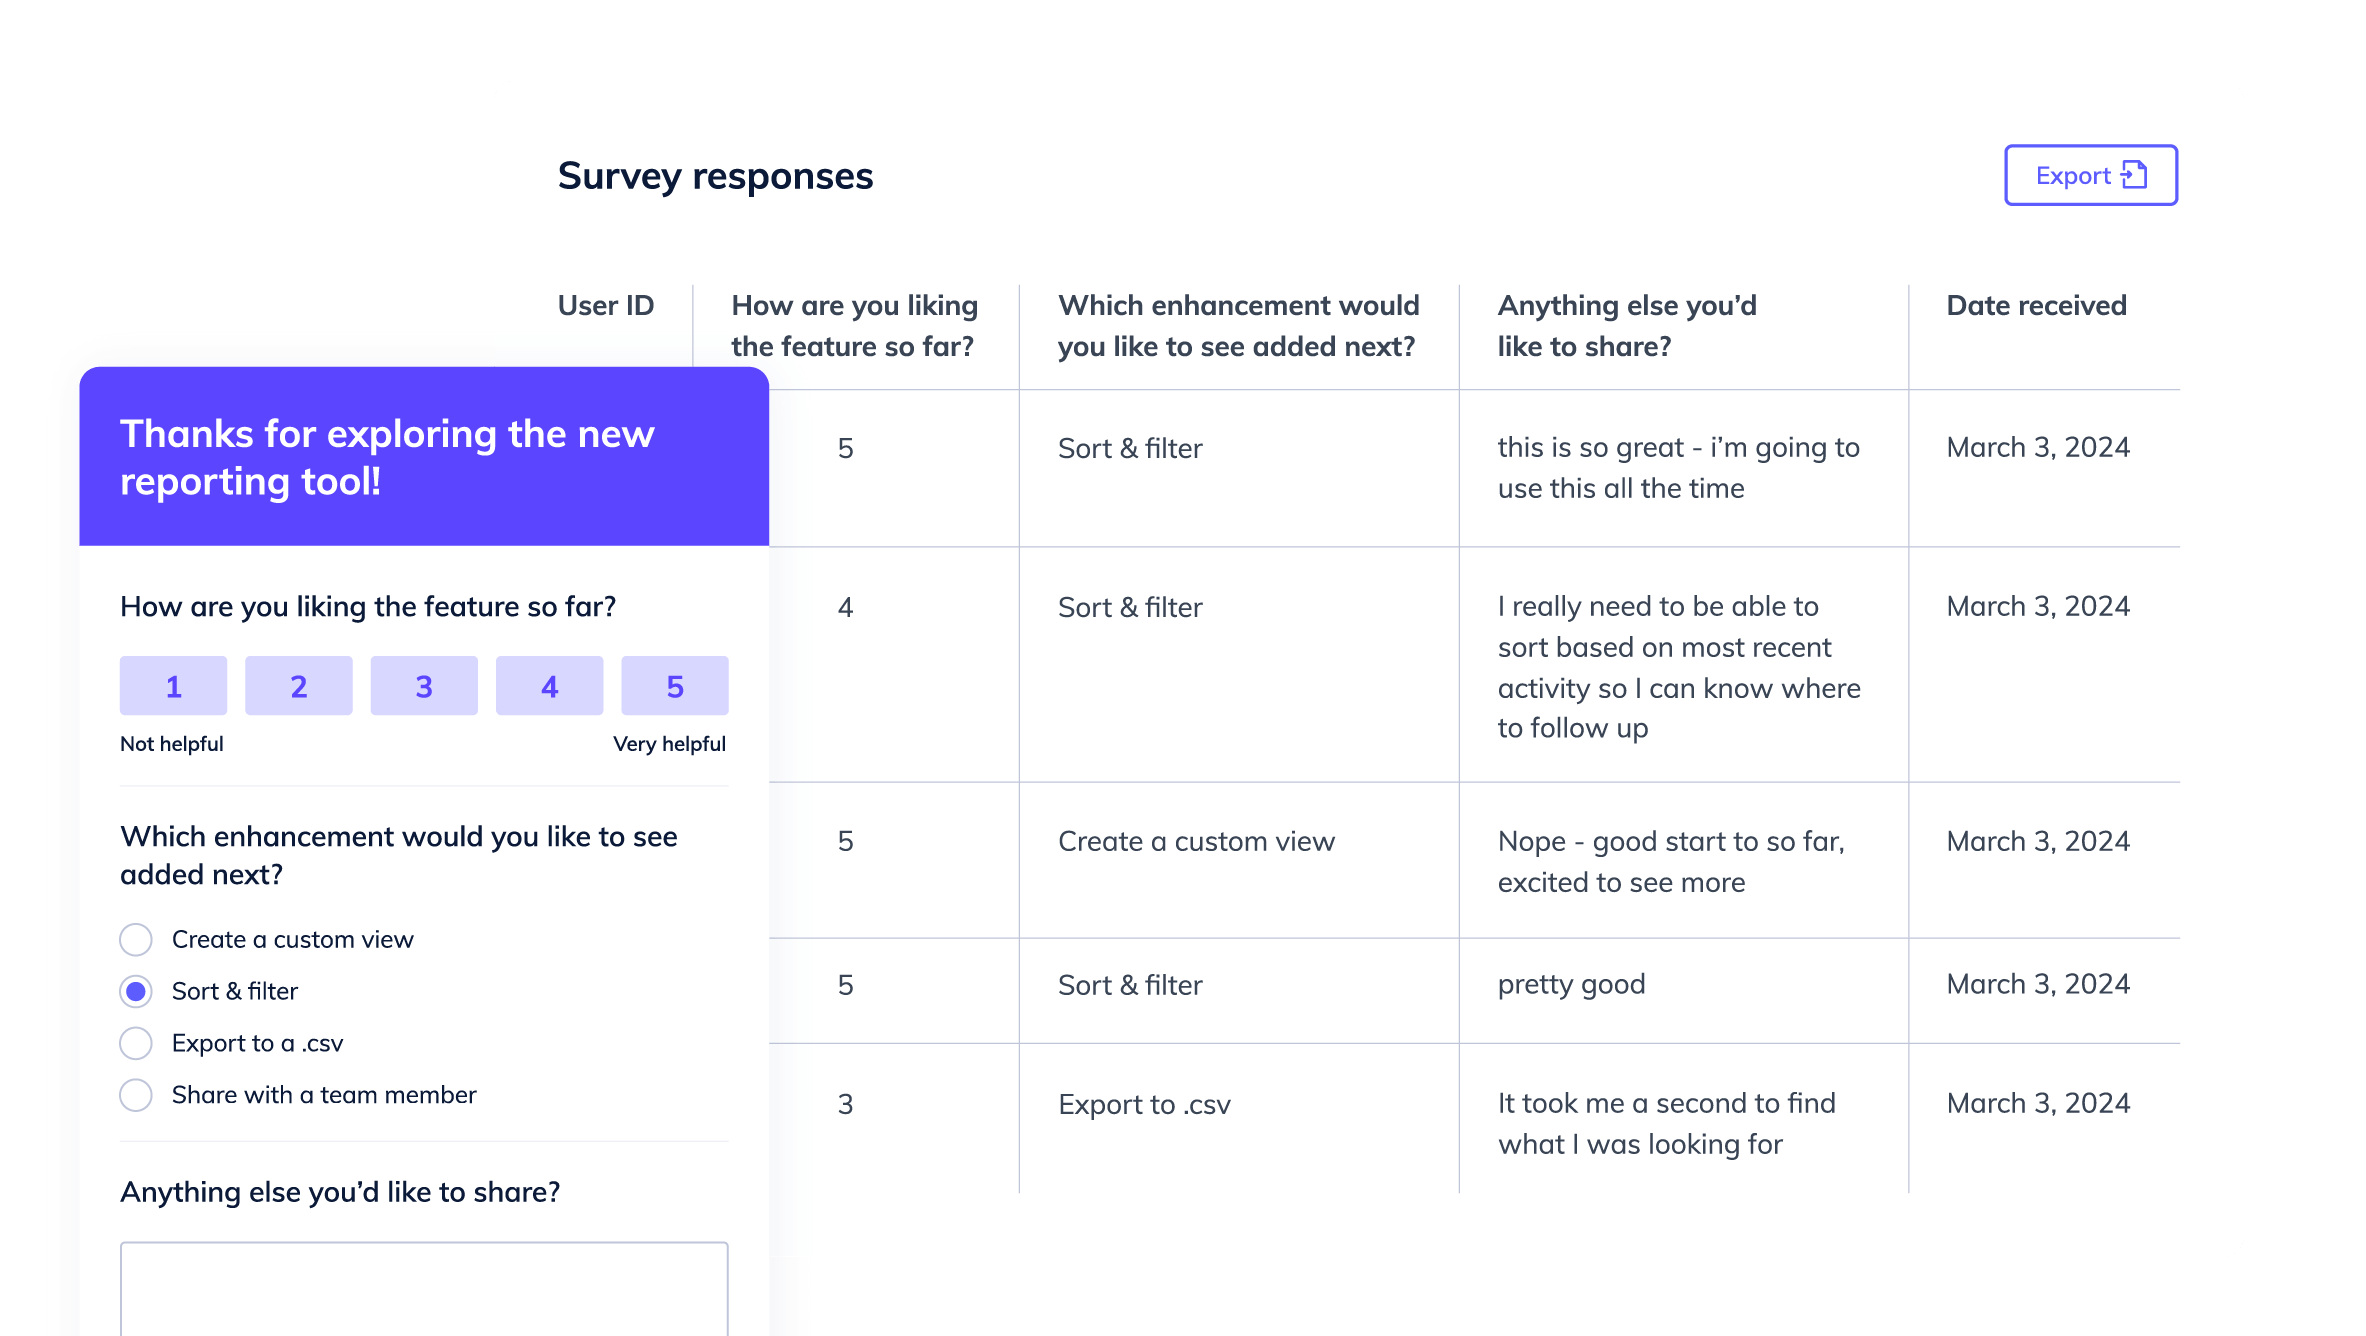This screenshot has height=1336, width=2366.
Task: Open the 'pretty good' response row
Action: click(1474, 991)
